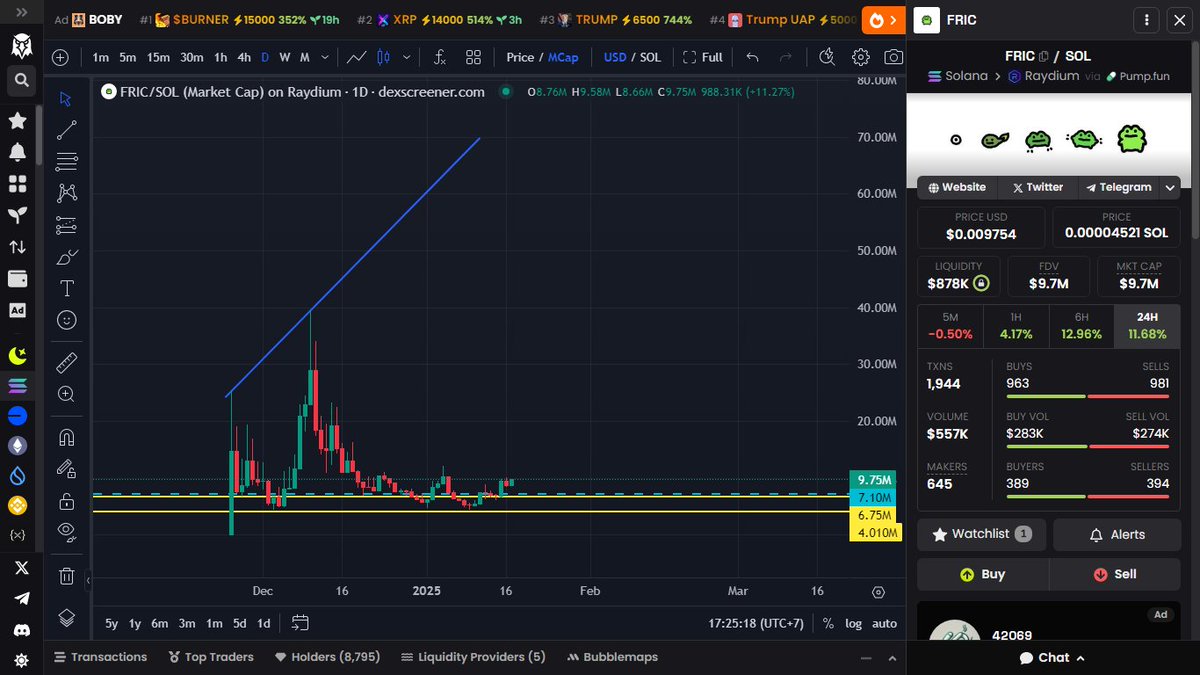Screen dimensions: 1200x675
Task: Select the 24H stats tab
Action: (1147, 326)
